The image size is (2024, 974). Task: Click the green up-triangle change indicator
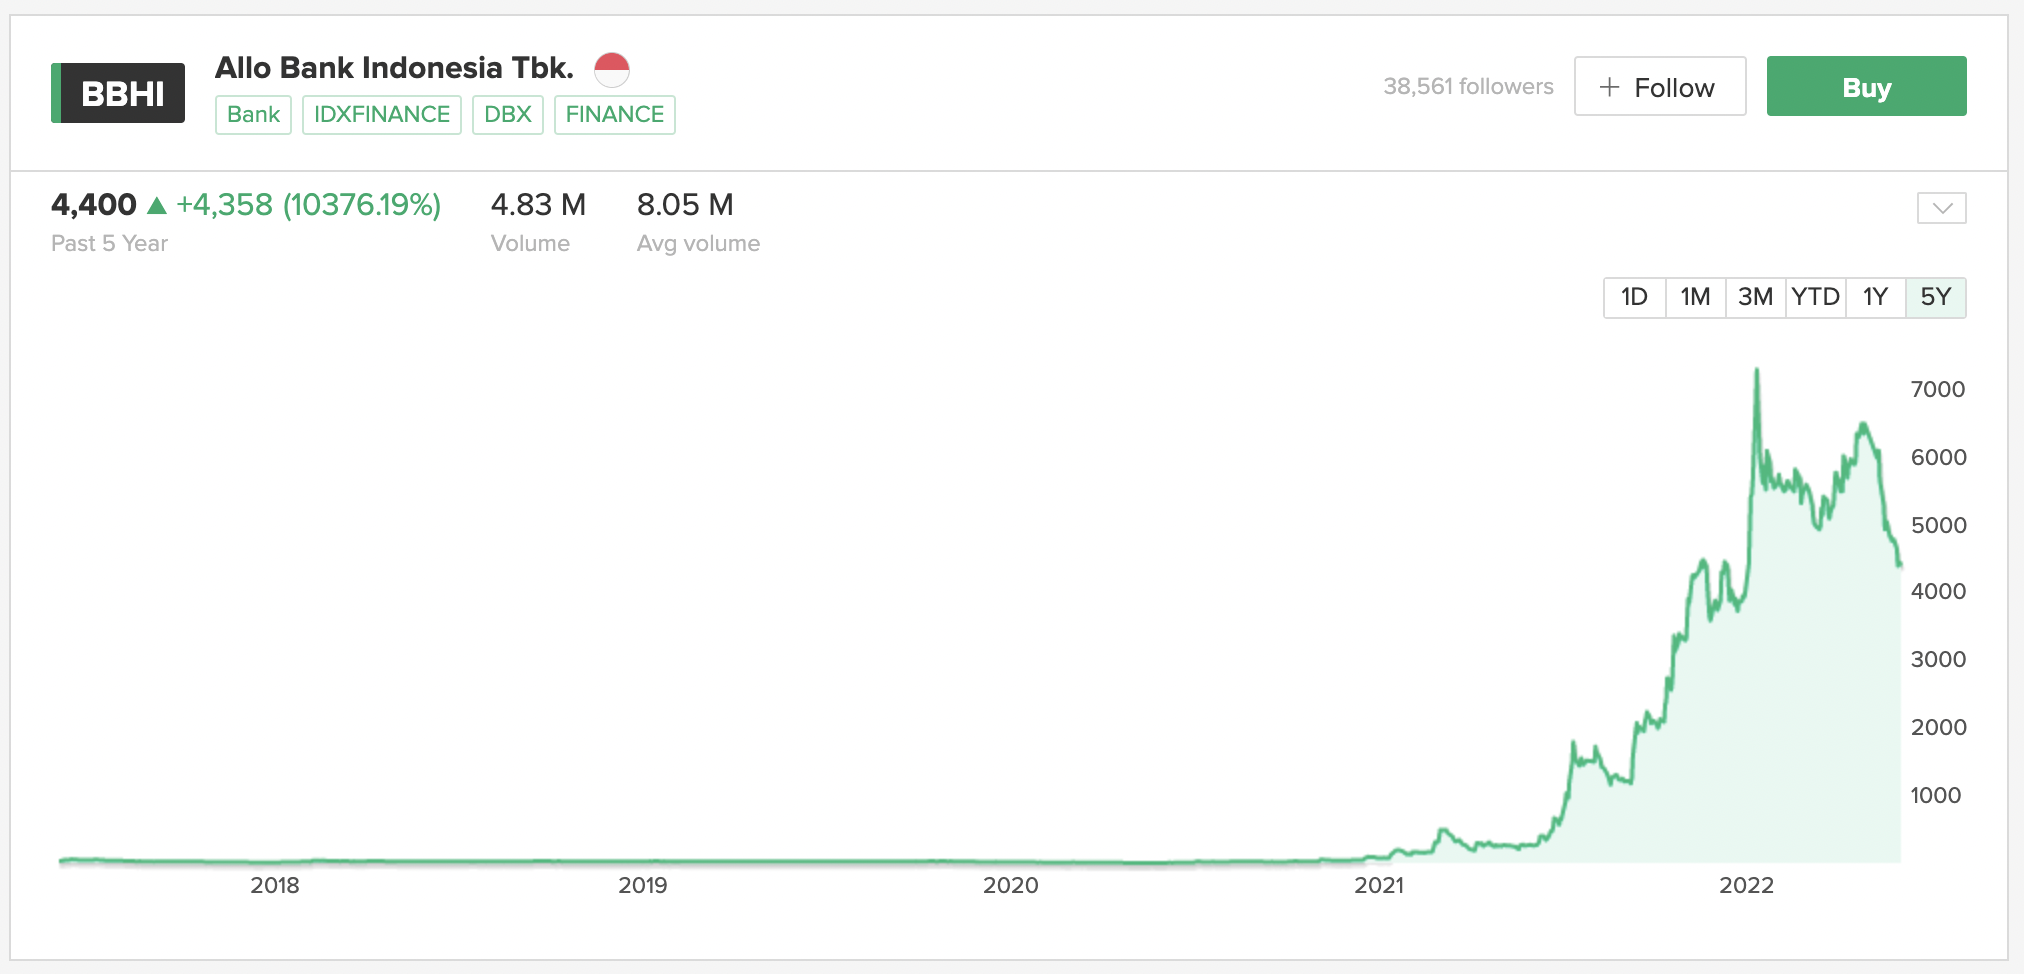coord(156,206)
